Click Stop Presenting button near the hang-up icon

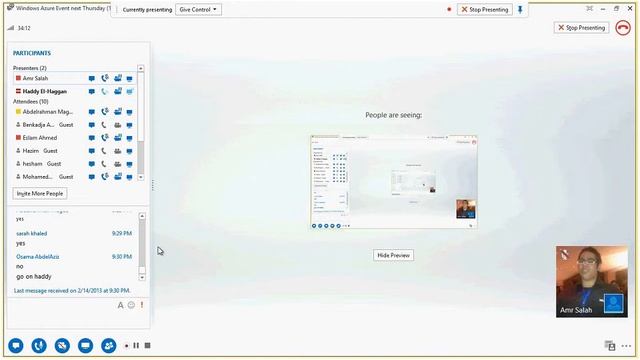point(582,28)
